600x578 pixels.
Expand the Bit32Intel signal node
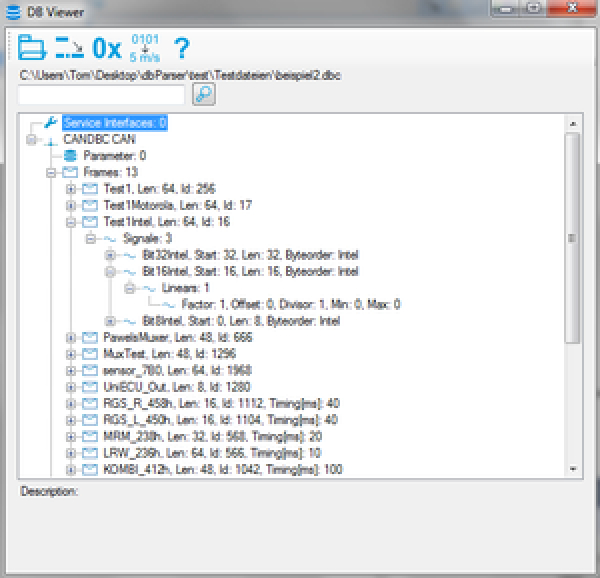coord(110,255)
